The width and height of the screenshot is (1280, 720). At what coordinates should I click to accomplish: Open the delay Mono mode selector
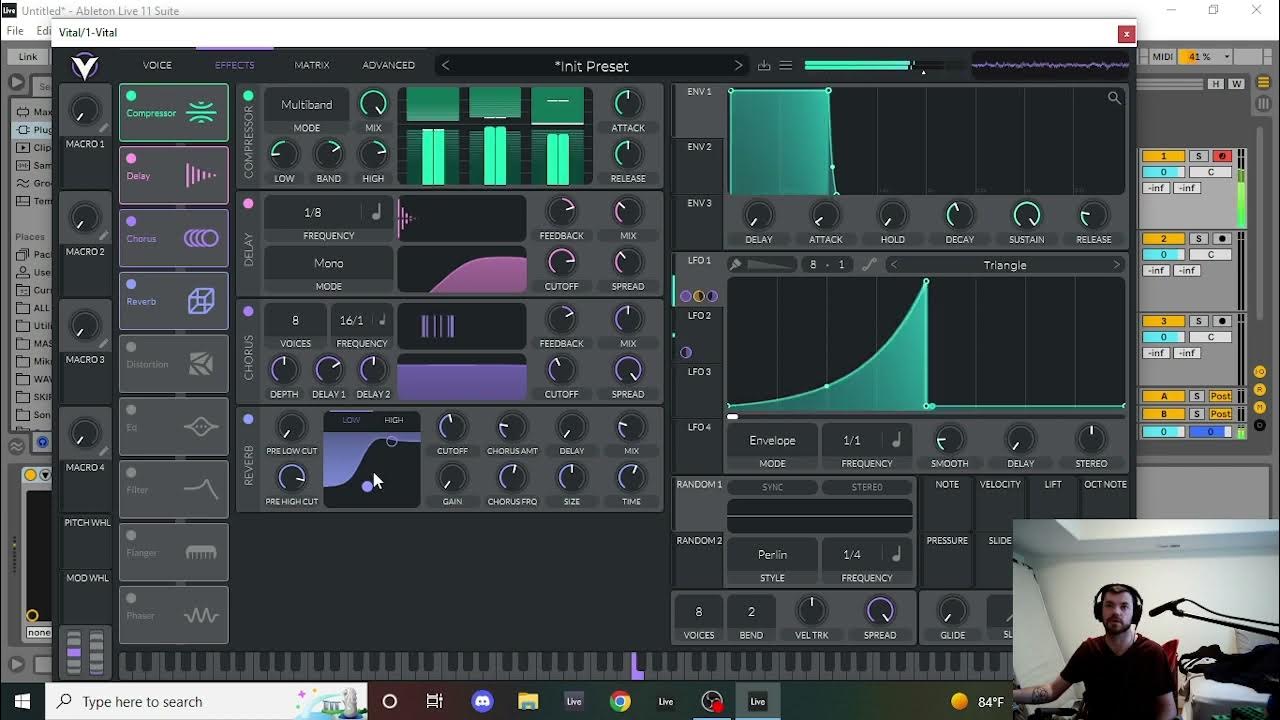pyautogui.click(x=328, y=263)
